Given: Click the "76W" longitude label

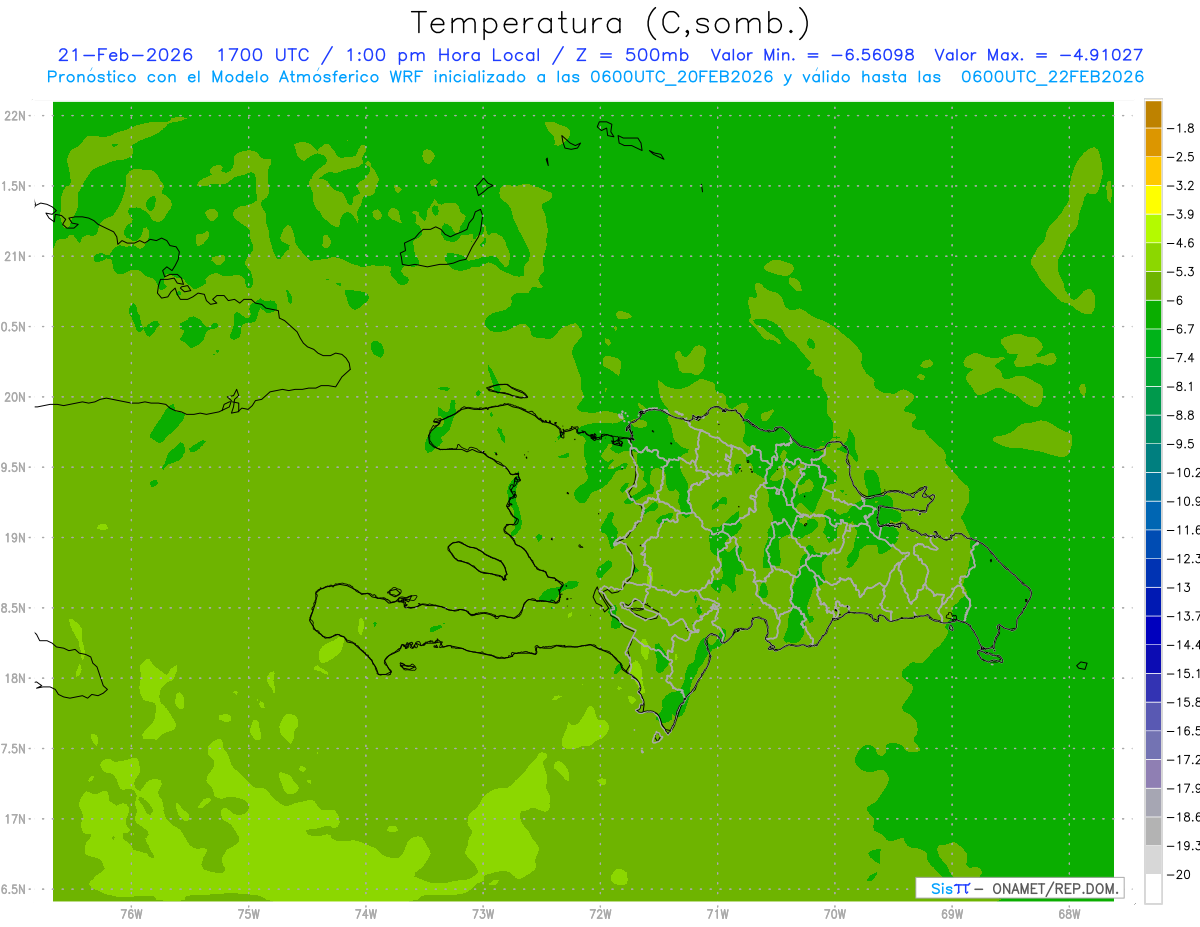Looking at the screenshot, I should coord(131,913).
